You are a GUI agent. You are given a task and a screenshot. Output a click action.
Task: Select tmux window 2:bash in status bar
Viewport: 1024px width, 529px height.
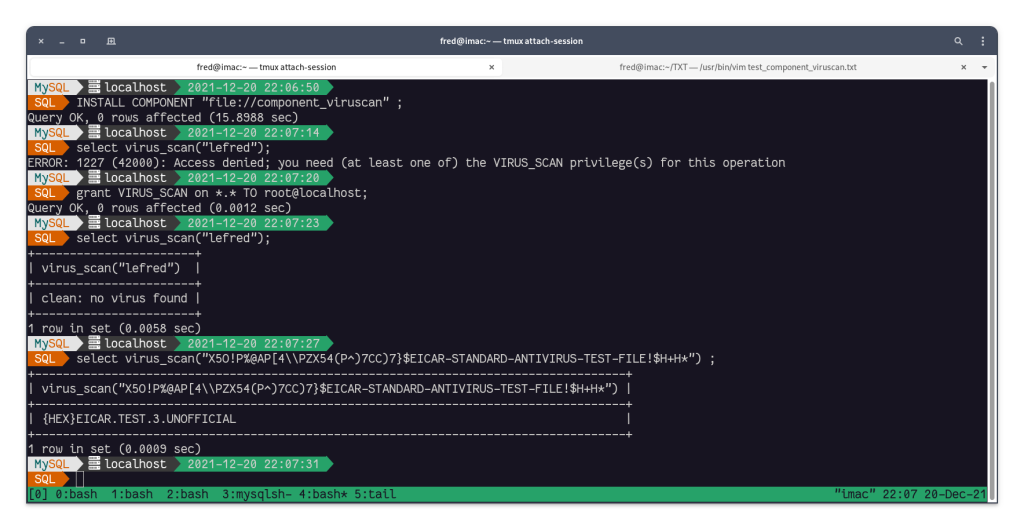tap(187, 494)
